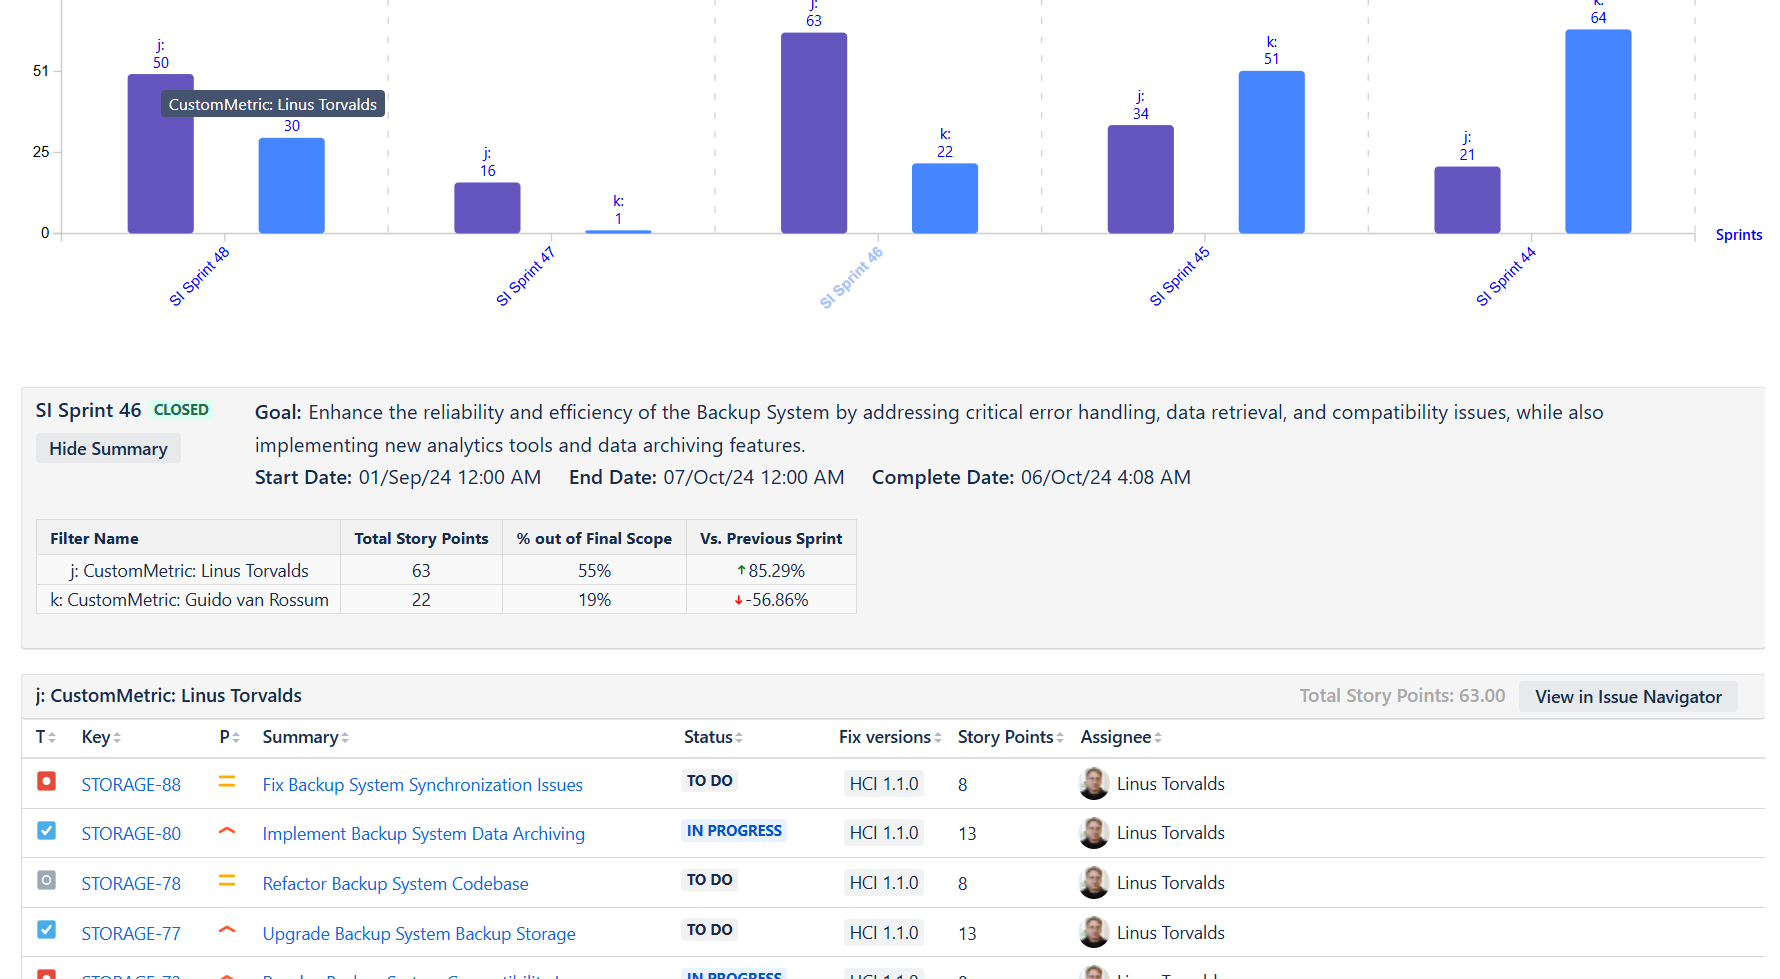Screen dimensions: 1780x979
Task: Click the task type icon beside STORAGE-77
Action: [46, 929]
